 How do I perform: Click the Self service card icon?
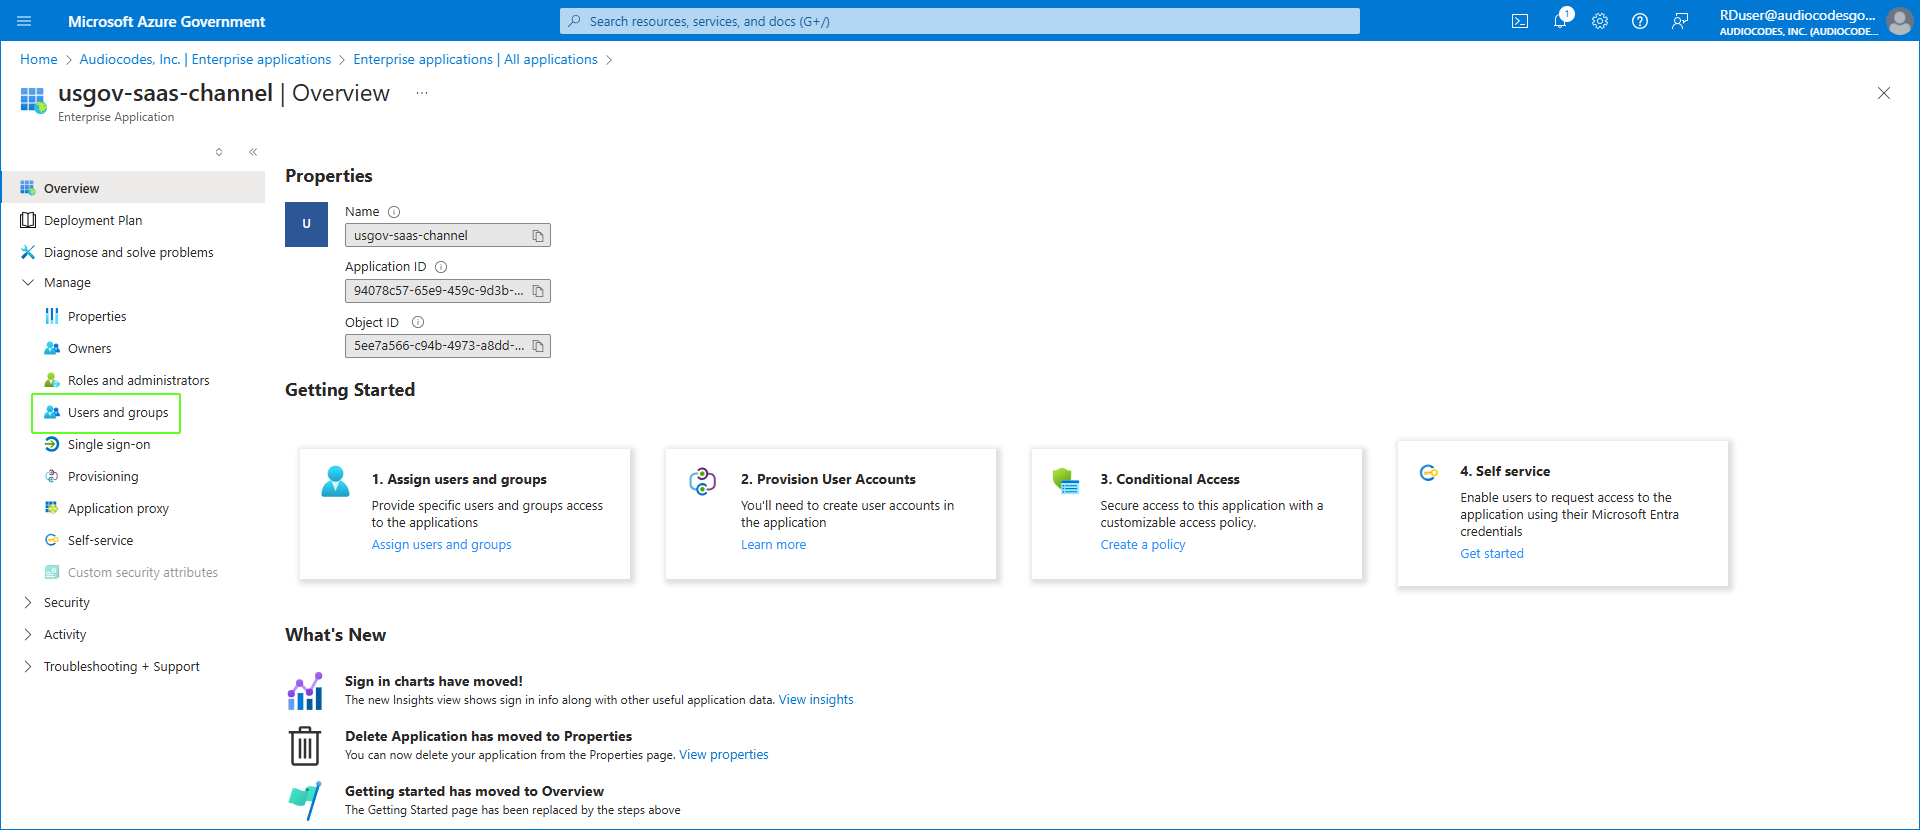1429,472
